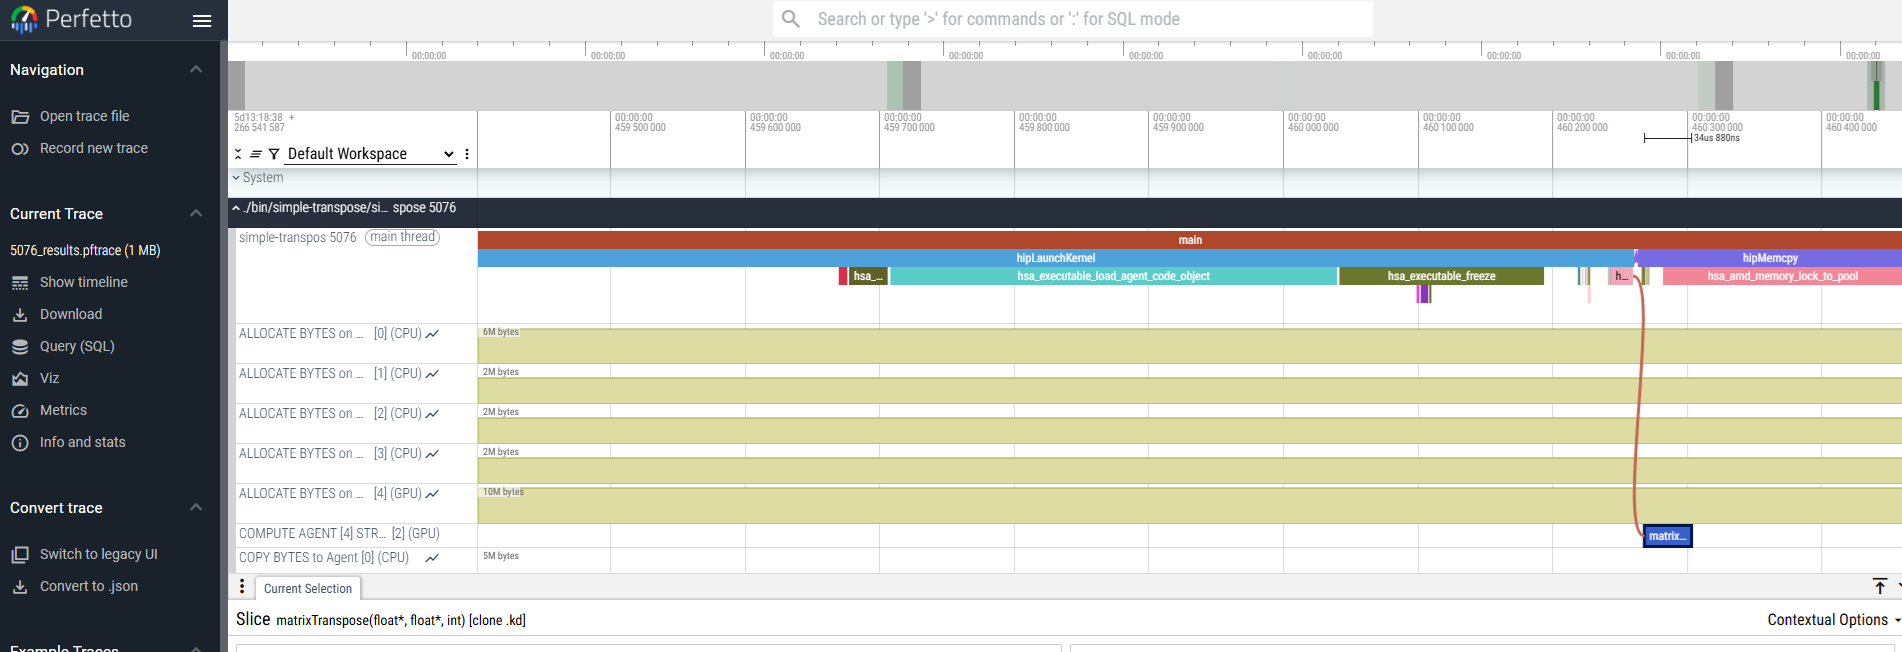Click the Info and stats icon
Viewport: 1902px width, 652px height.
click(20, 443)
